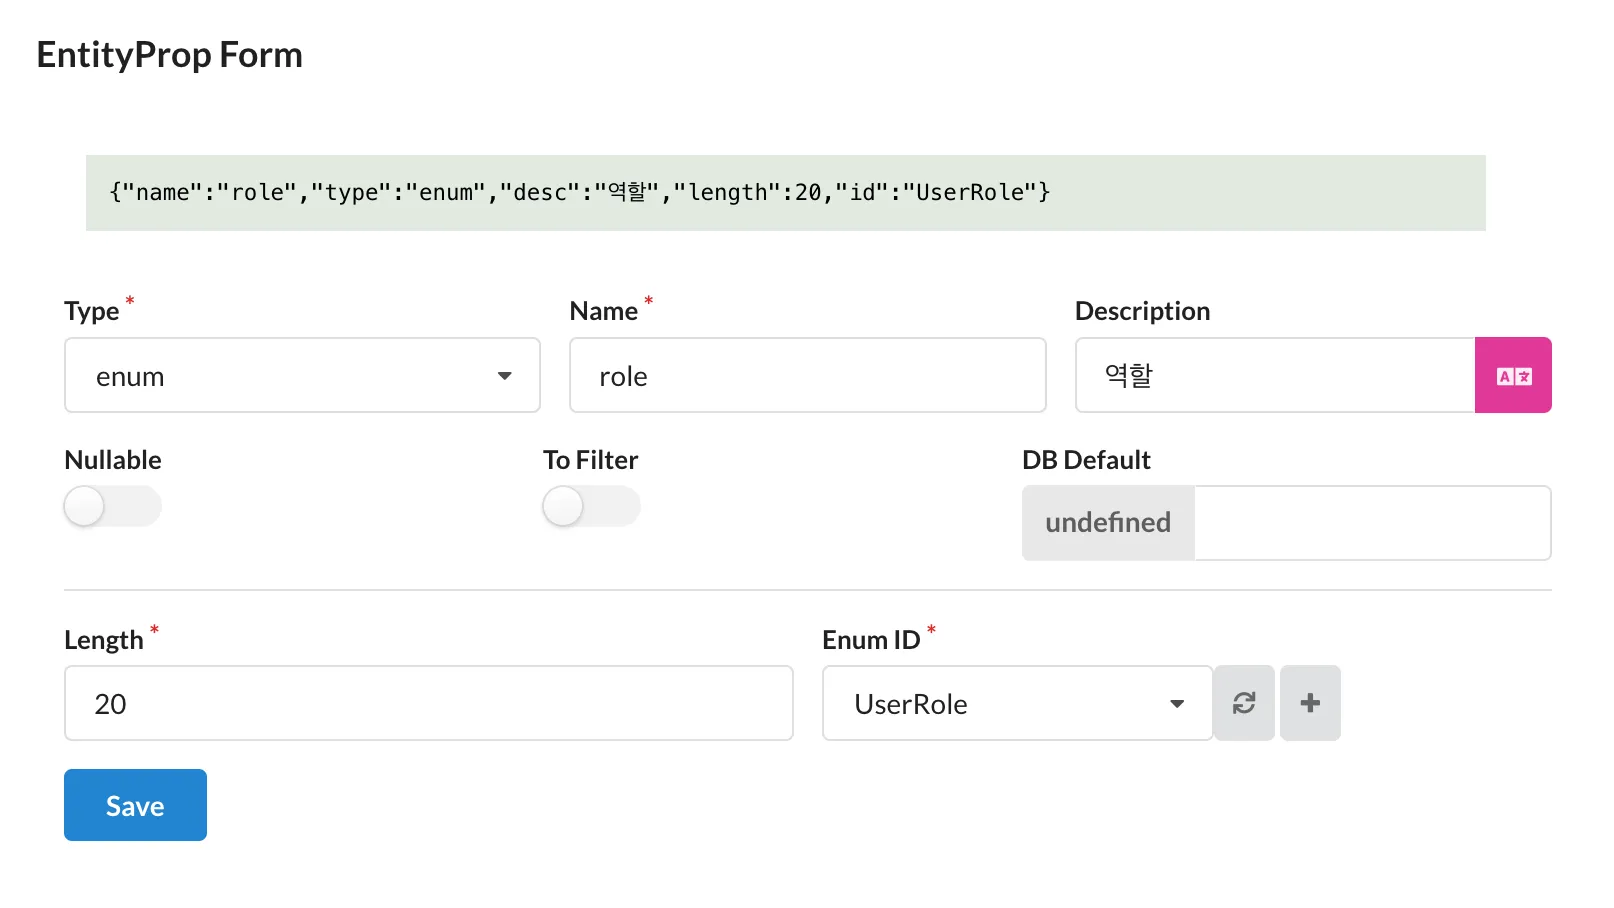Click the caret arrow in the Type select
Image resolution: width=1614 pixels, height=908 pixels.
pyautogui.click(x=504, y=376)
